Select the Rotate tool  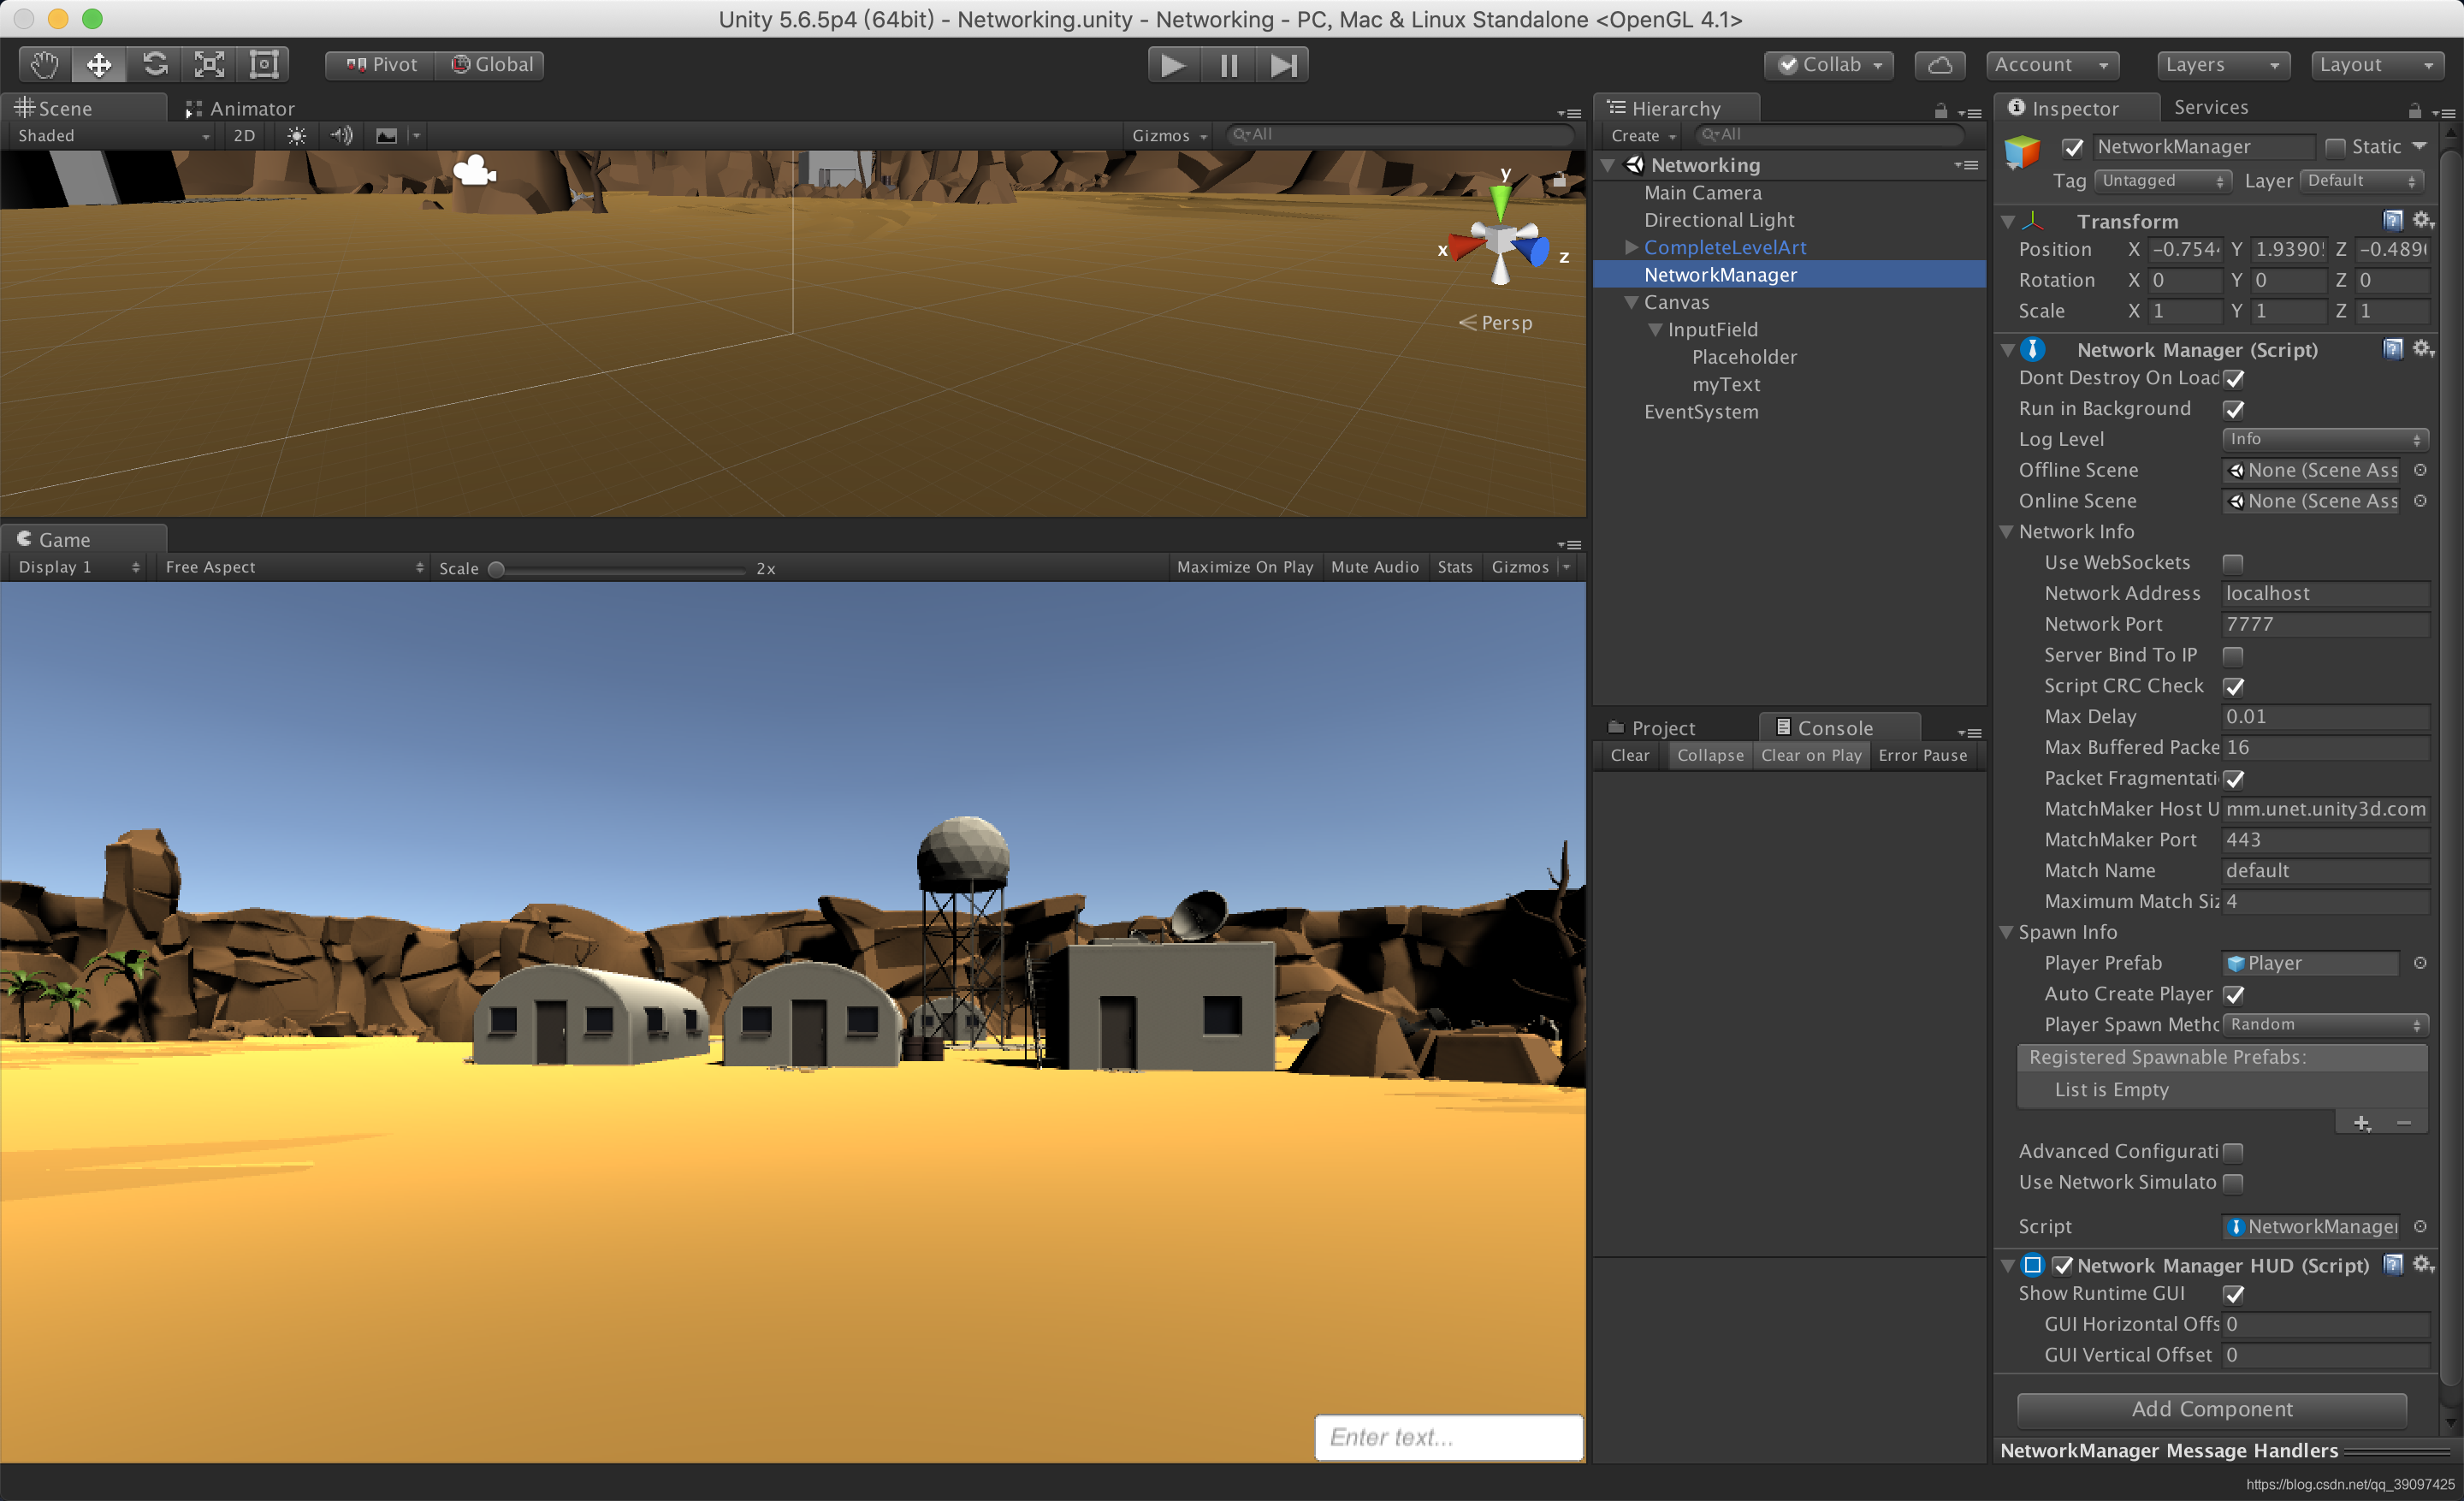pyautogui.click(x=154, y=64)
